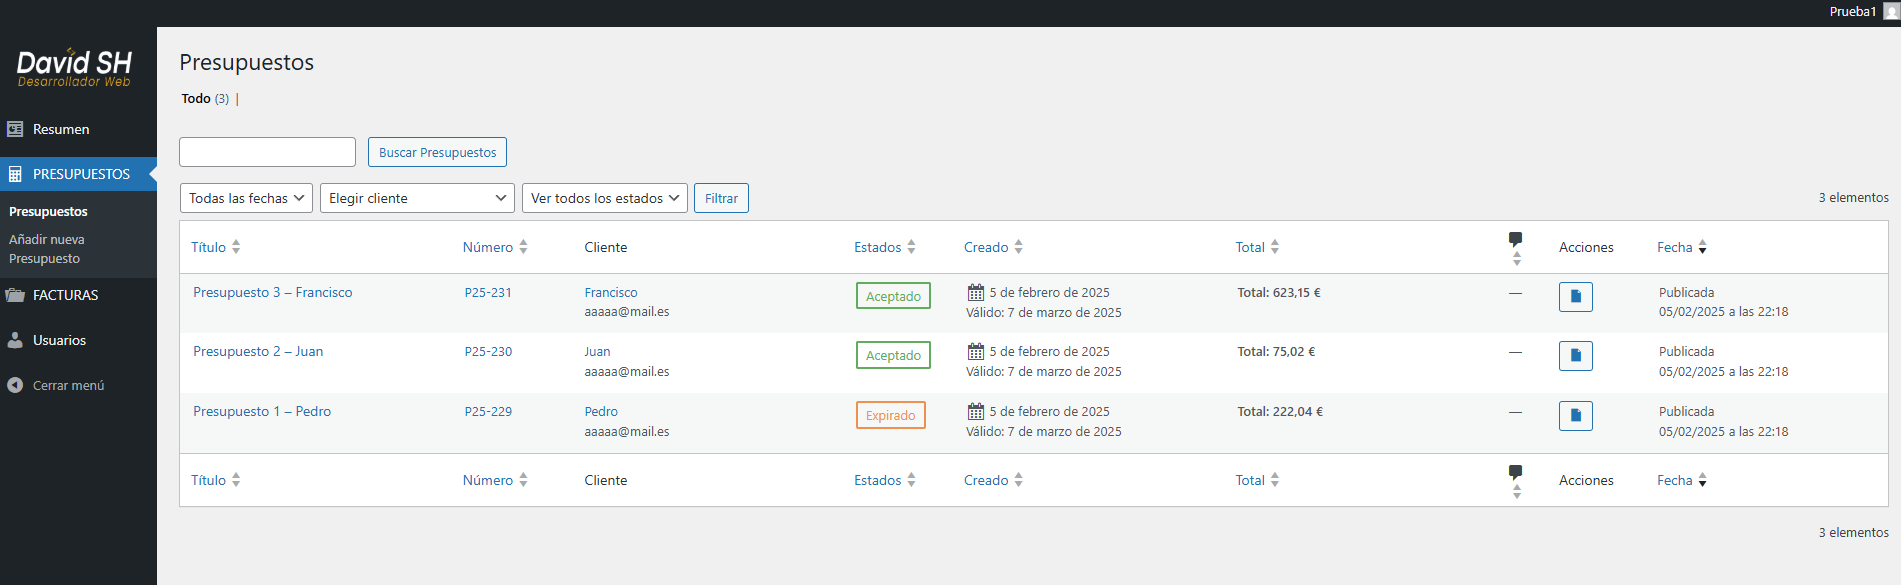Viewport: 1901px width, 585px height.
Task: Click the Juan client name text
Action: 597,351
